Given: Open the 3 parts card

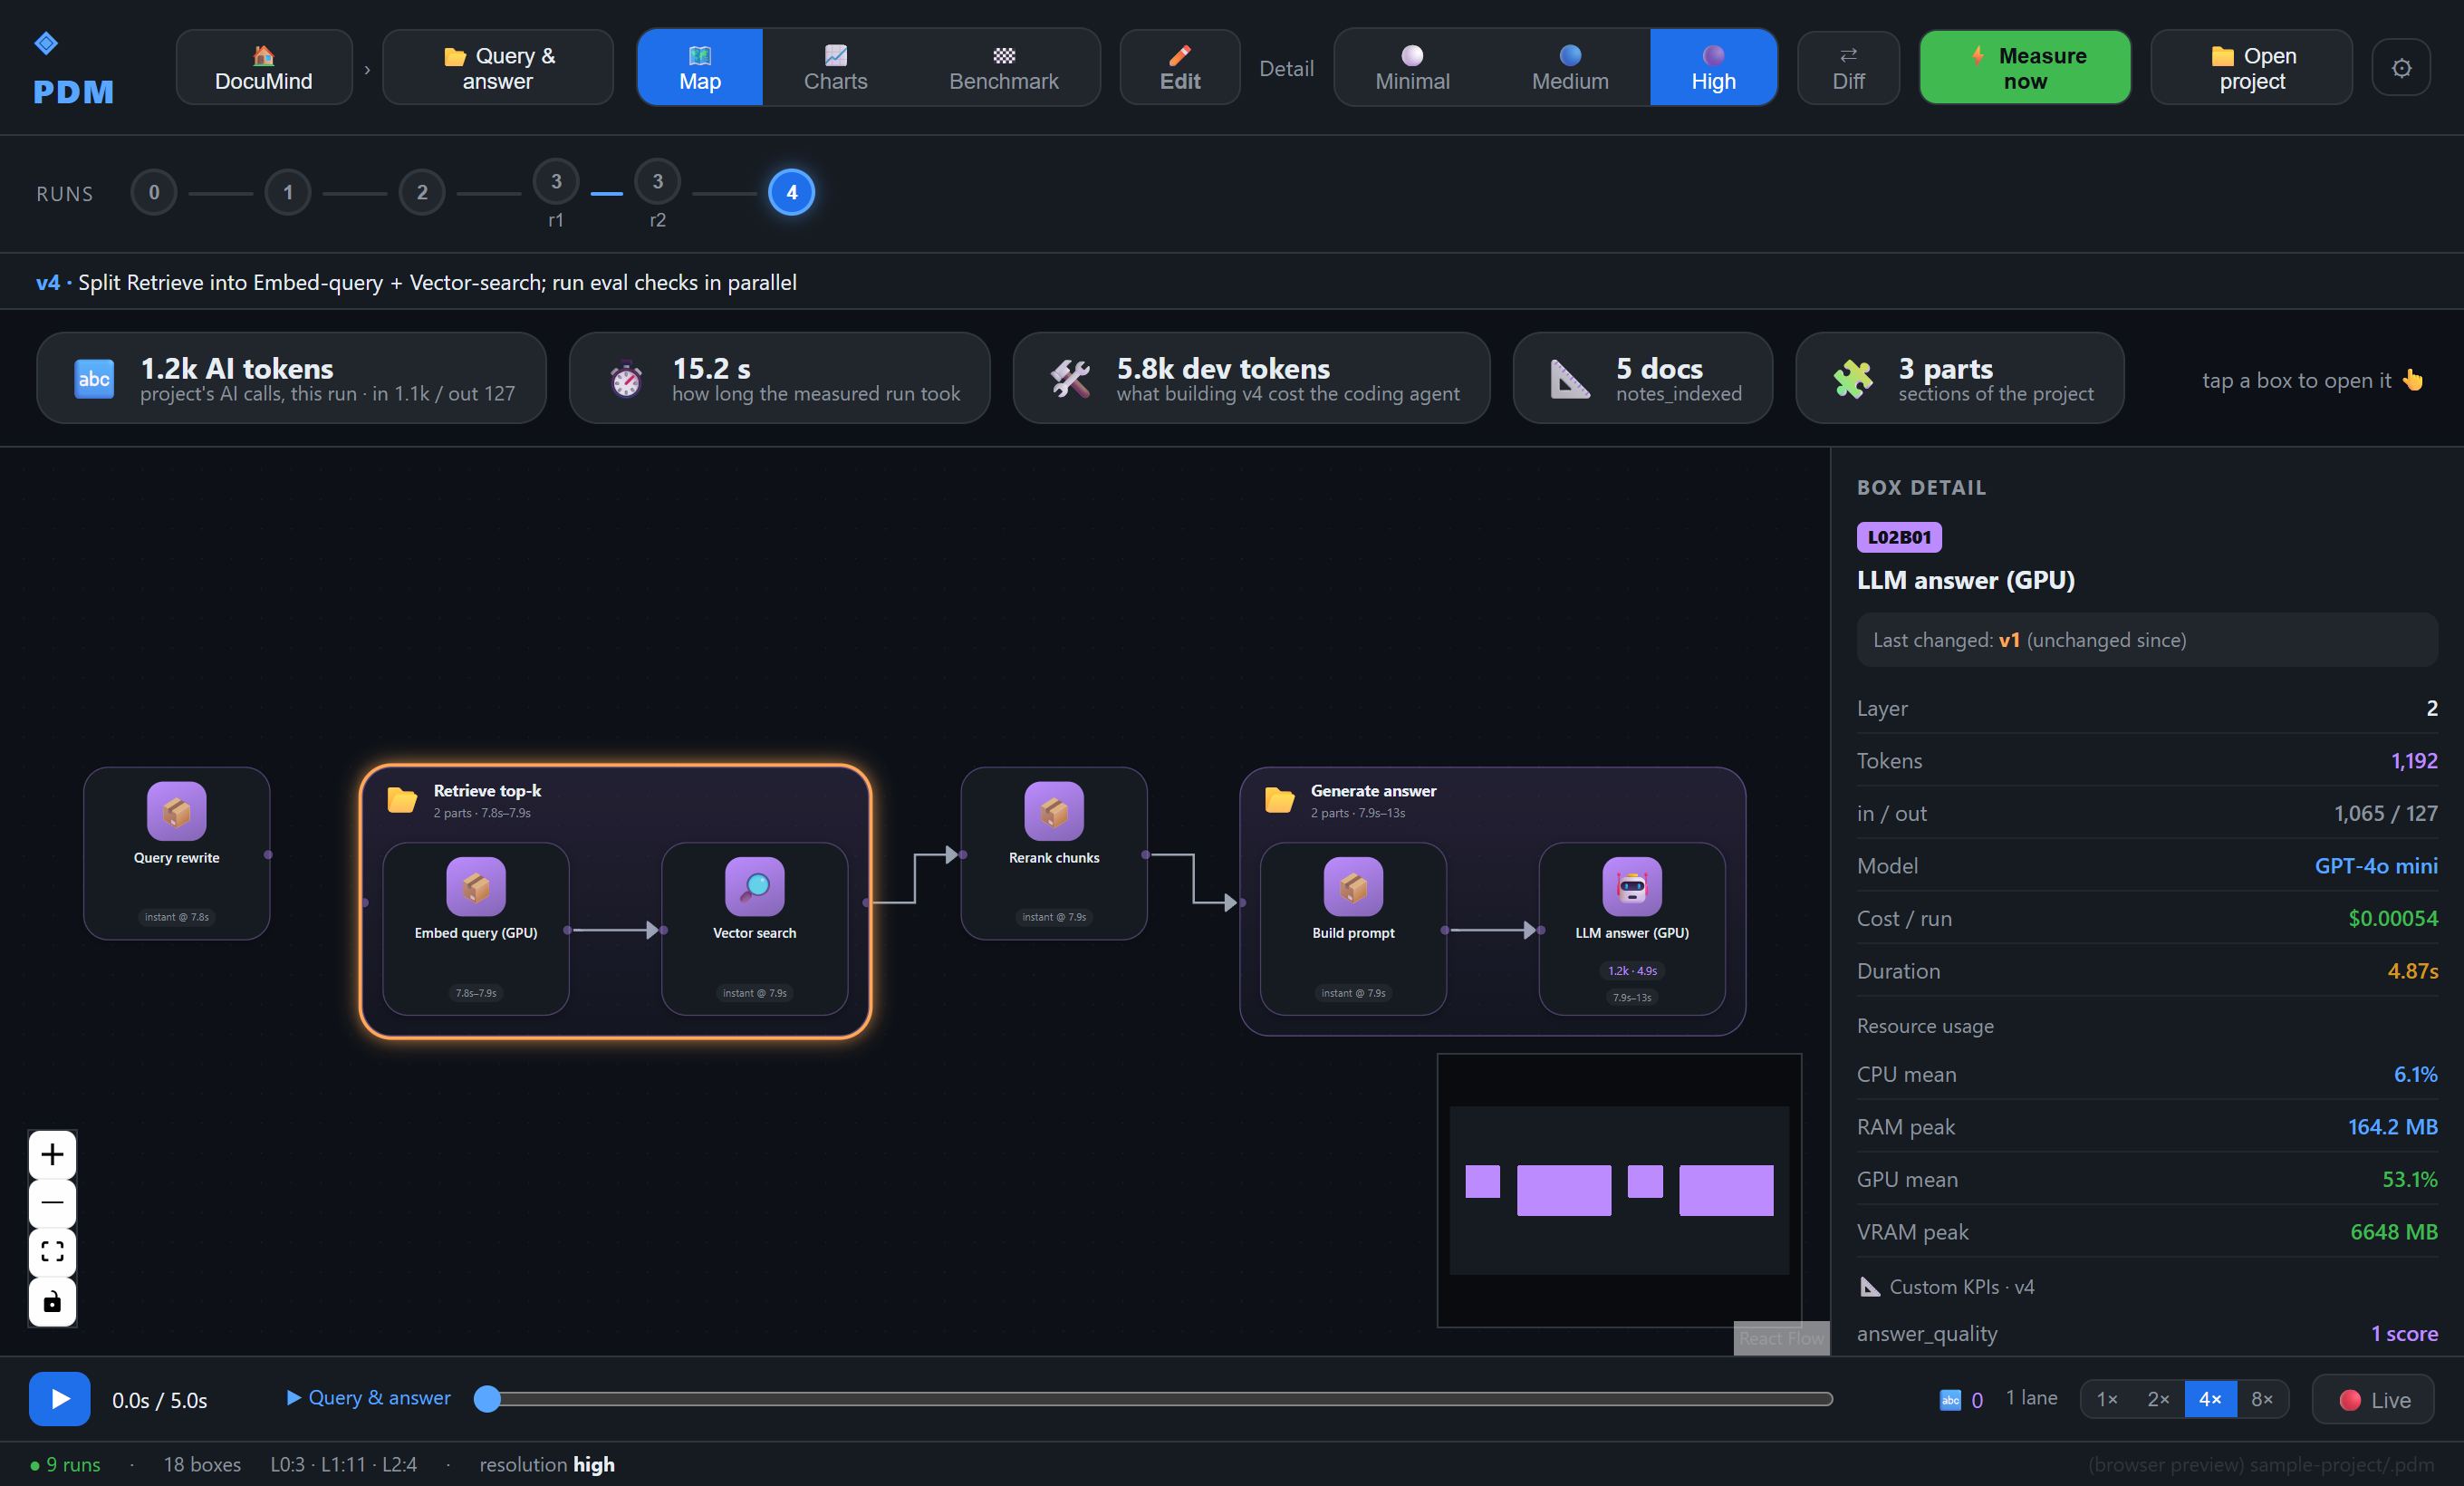Looking at the screenshot, I should click(x=1960, y=379).
